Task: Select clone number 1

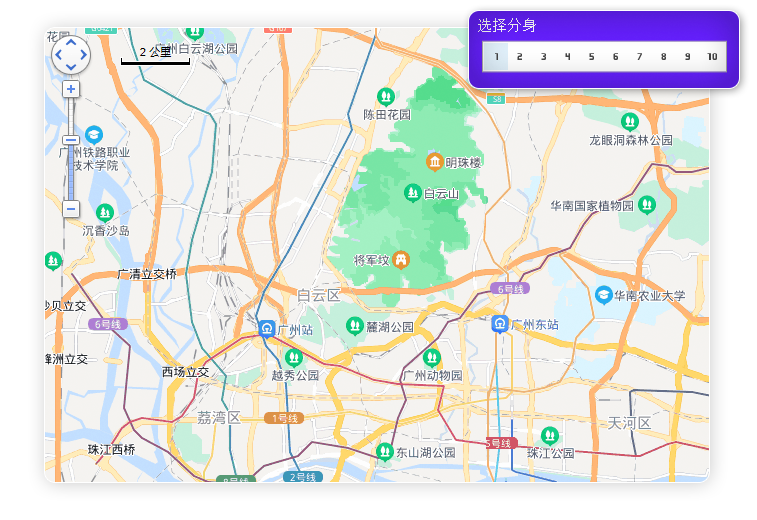Action: [496, 56]
